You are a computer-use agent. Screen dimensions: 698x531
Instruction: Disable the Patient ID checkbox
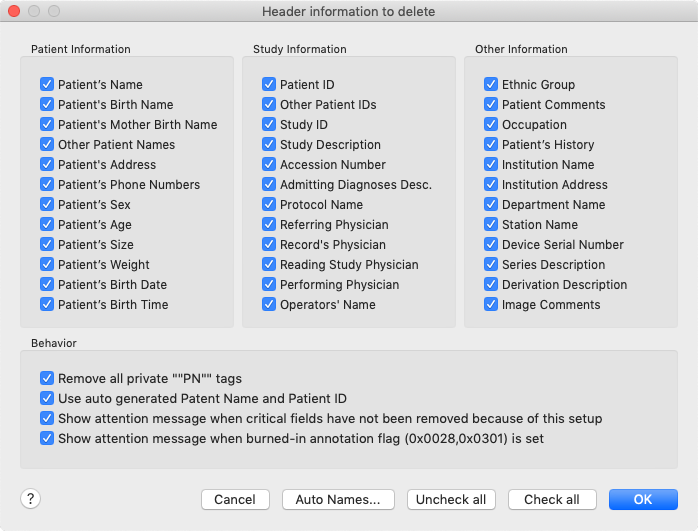pos(269,85)
